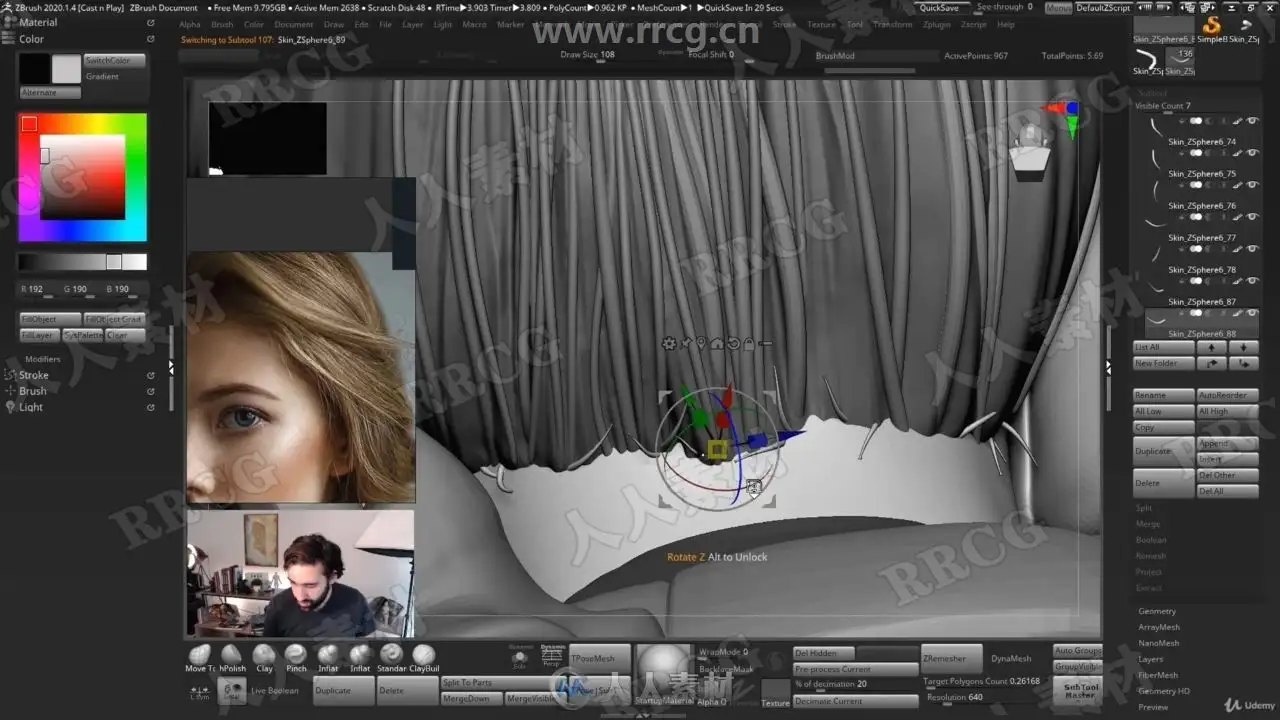
Task: Select the Clay brush
Action: click(x=264, y=656)
